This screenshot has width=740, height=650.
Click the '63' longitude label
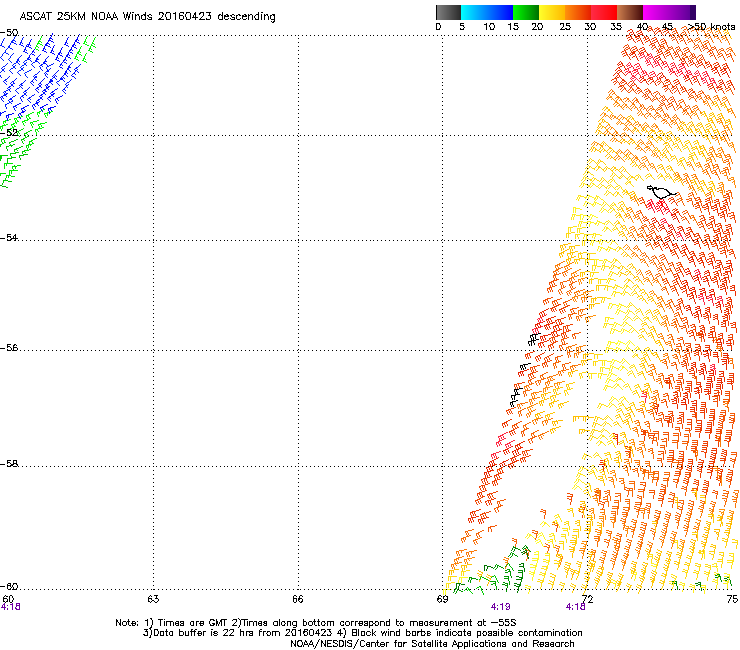pyautogui.click(x=153, y=599)
